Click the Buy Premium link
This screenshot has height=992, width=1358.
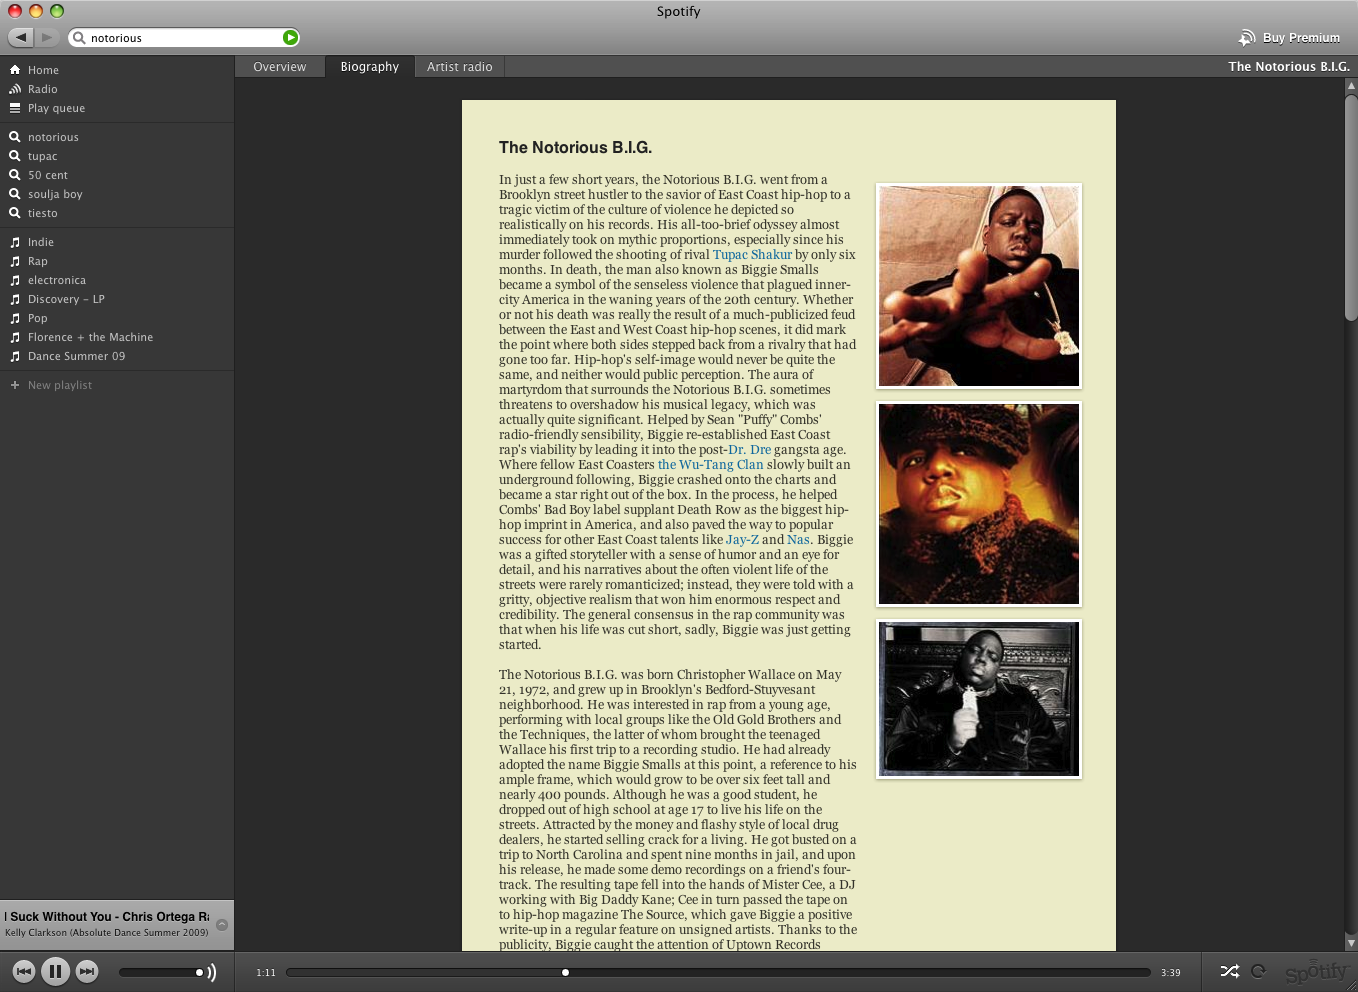(x=1301, y=38)
